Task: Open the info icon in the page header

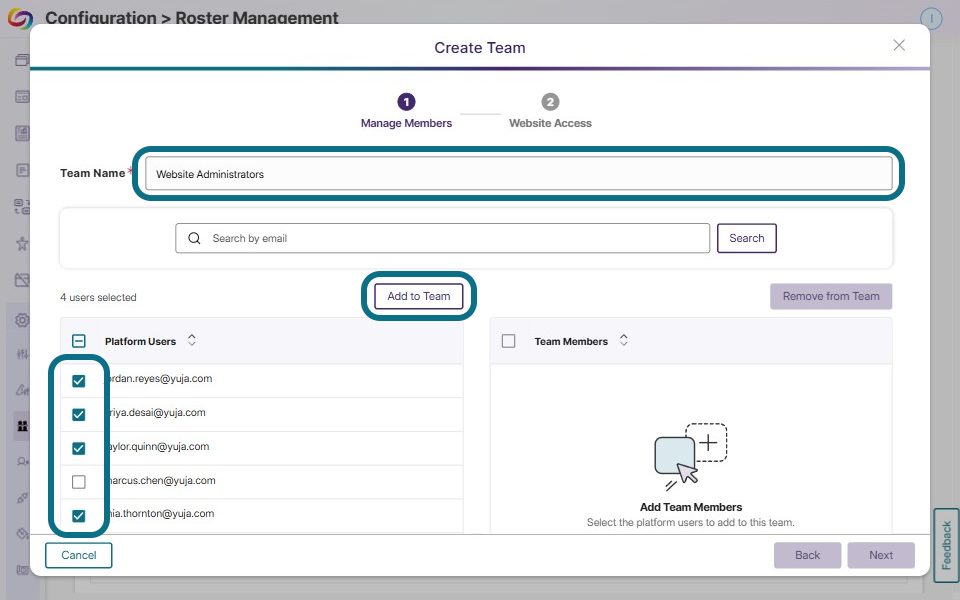Action: click(931, 18)
